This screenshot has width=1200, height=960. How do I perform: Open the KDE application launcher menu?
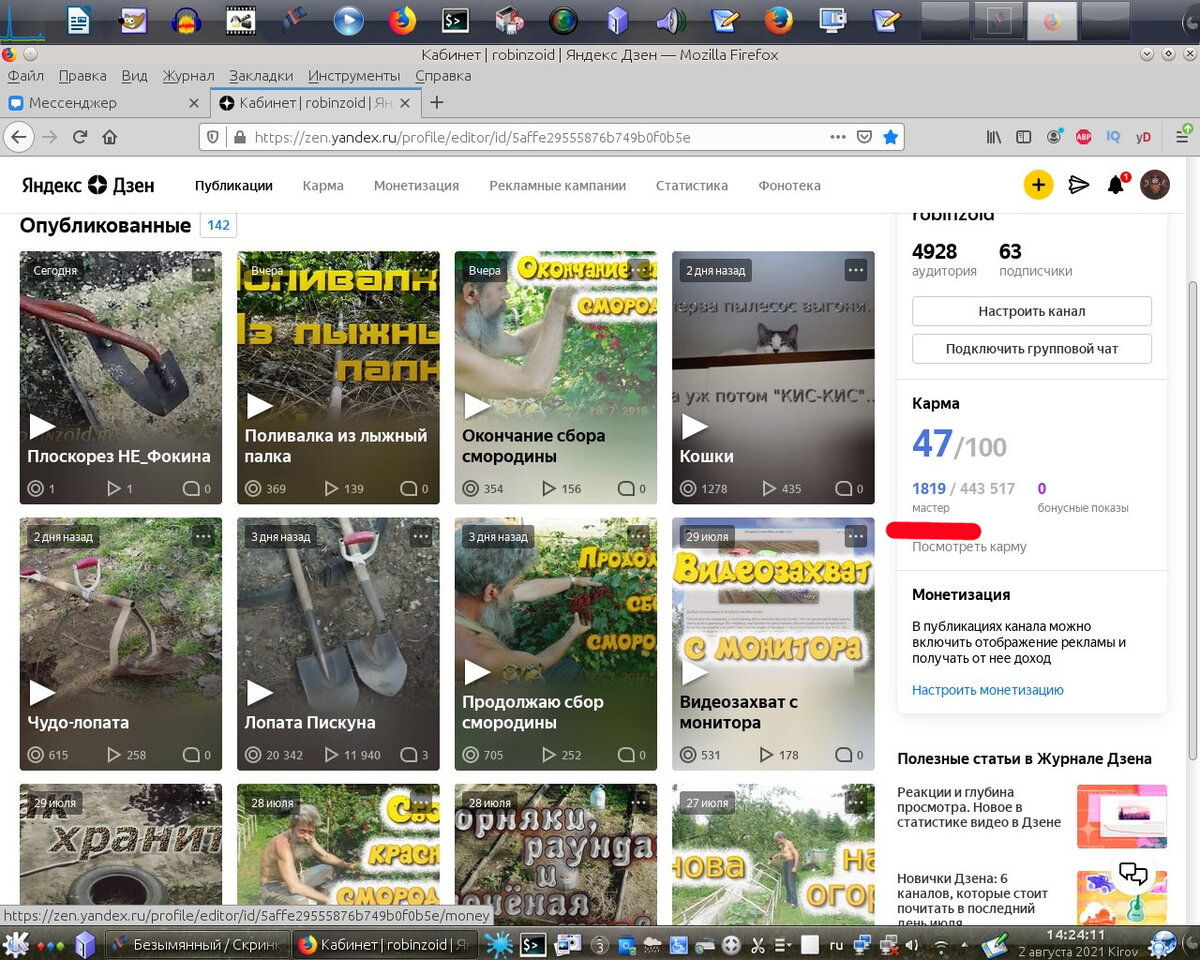(17, 944)
